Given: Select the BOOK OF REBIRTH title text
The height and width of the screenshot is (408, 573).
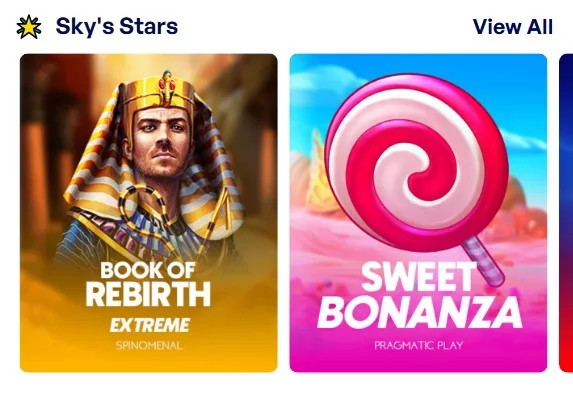Looking at the screenshot, I should 148,284.
